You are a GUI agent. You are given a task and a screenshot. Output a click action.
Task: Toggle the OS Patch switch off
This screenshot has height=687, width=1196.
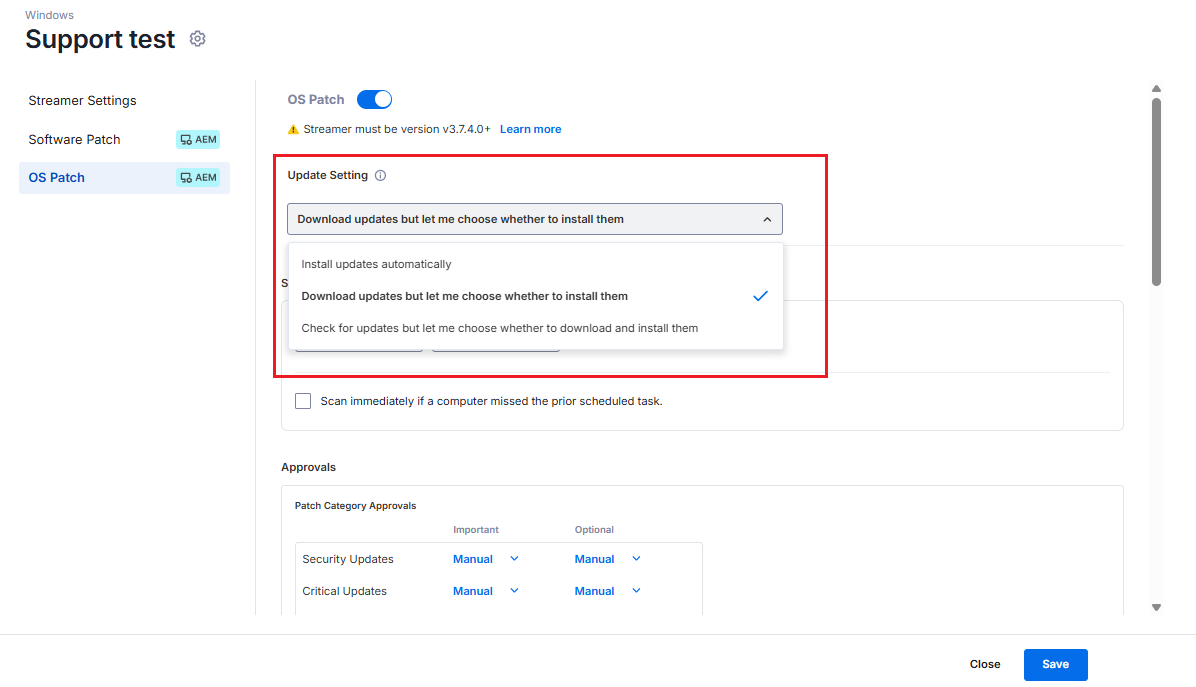[375, 99]
